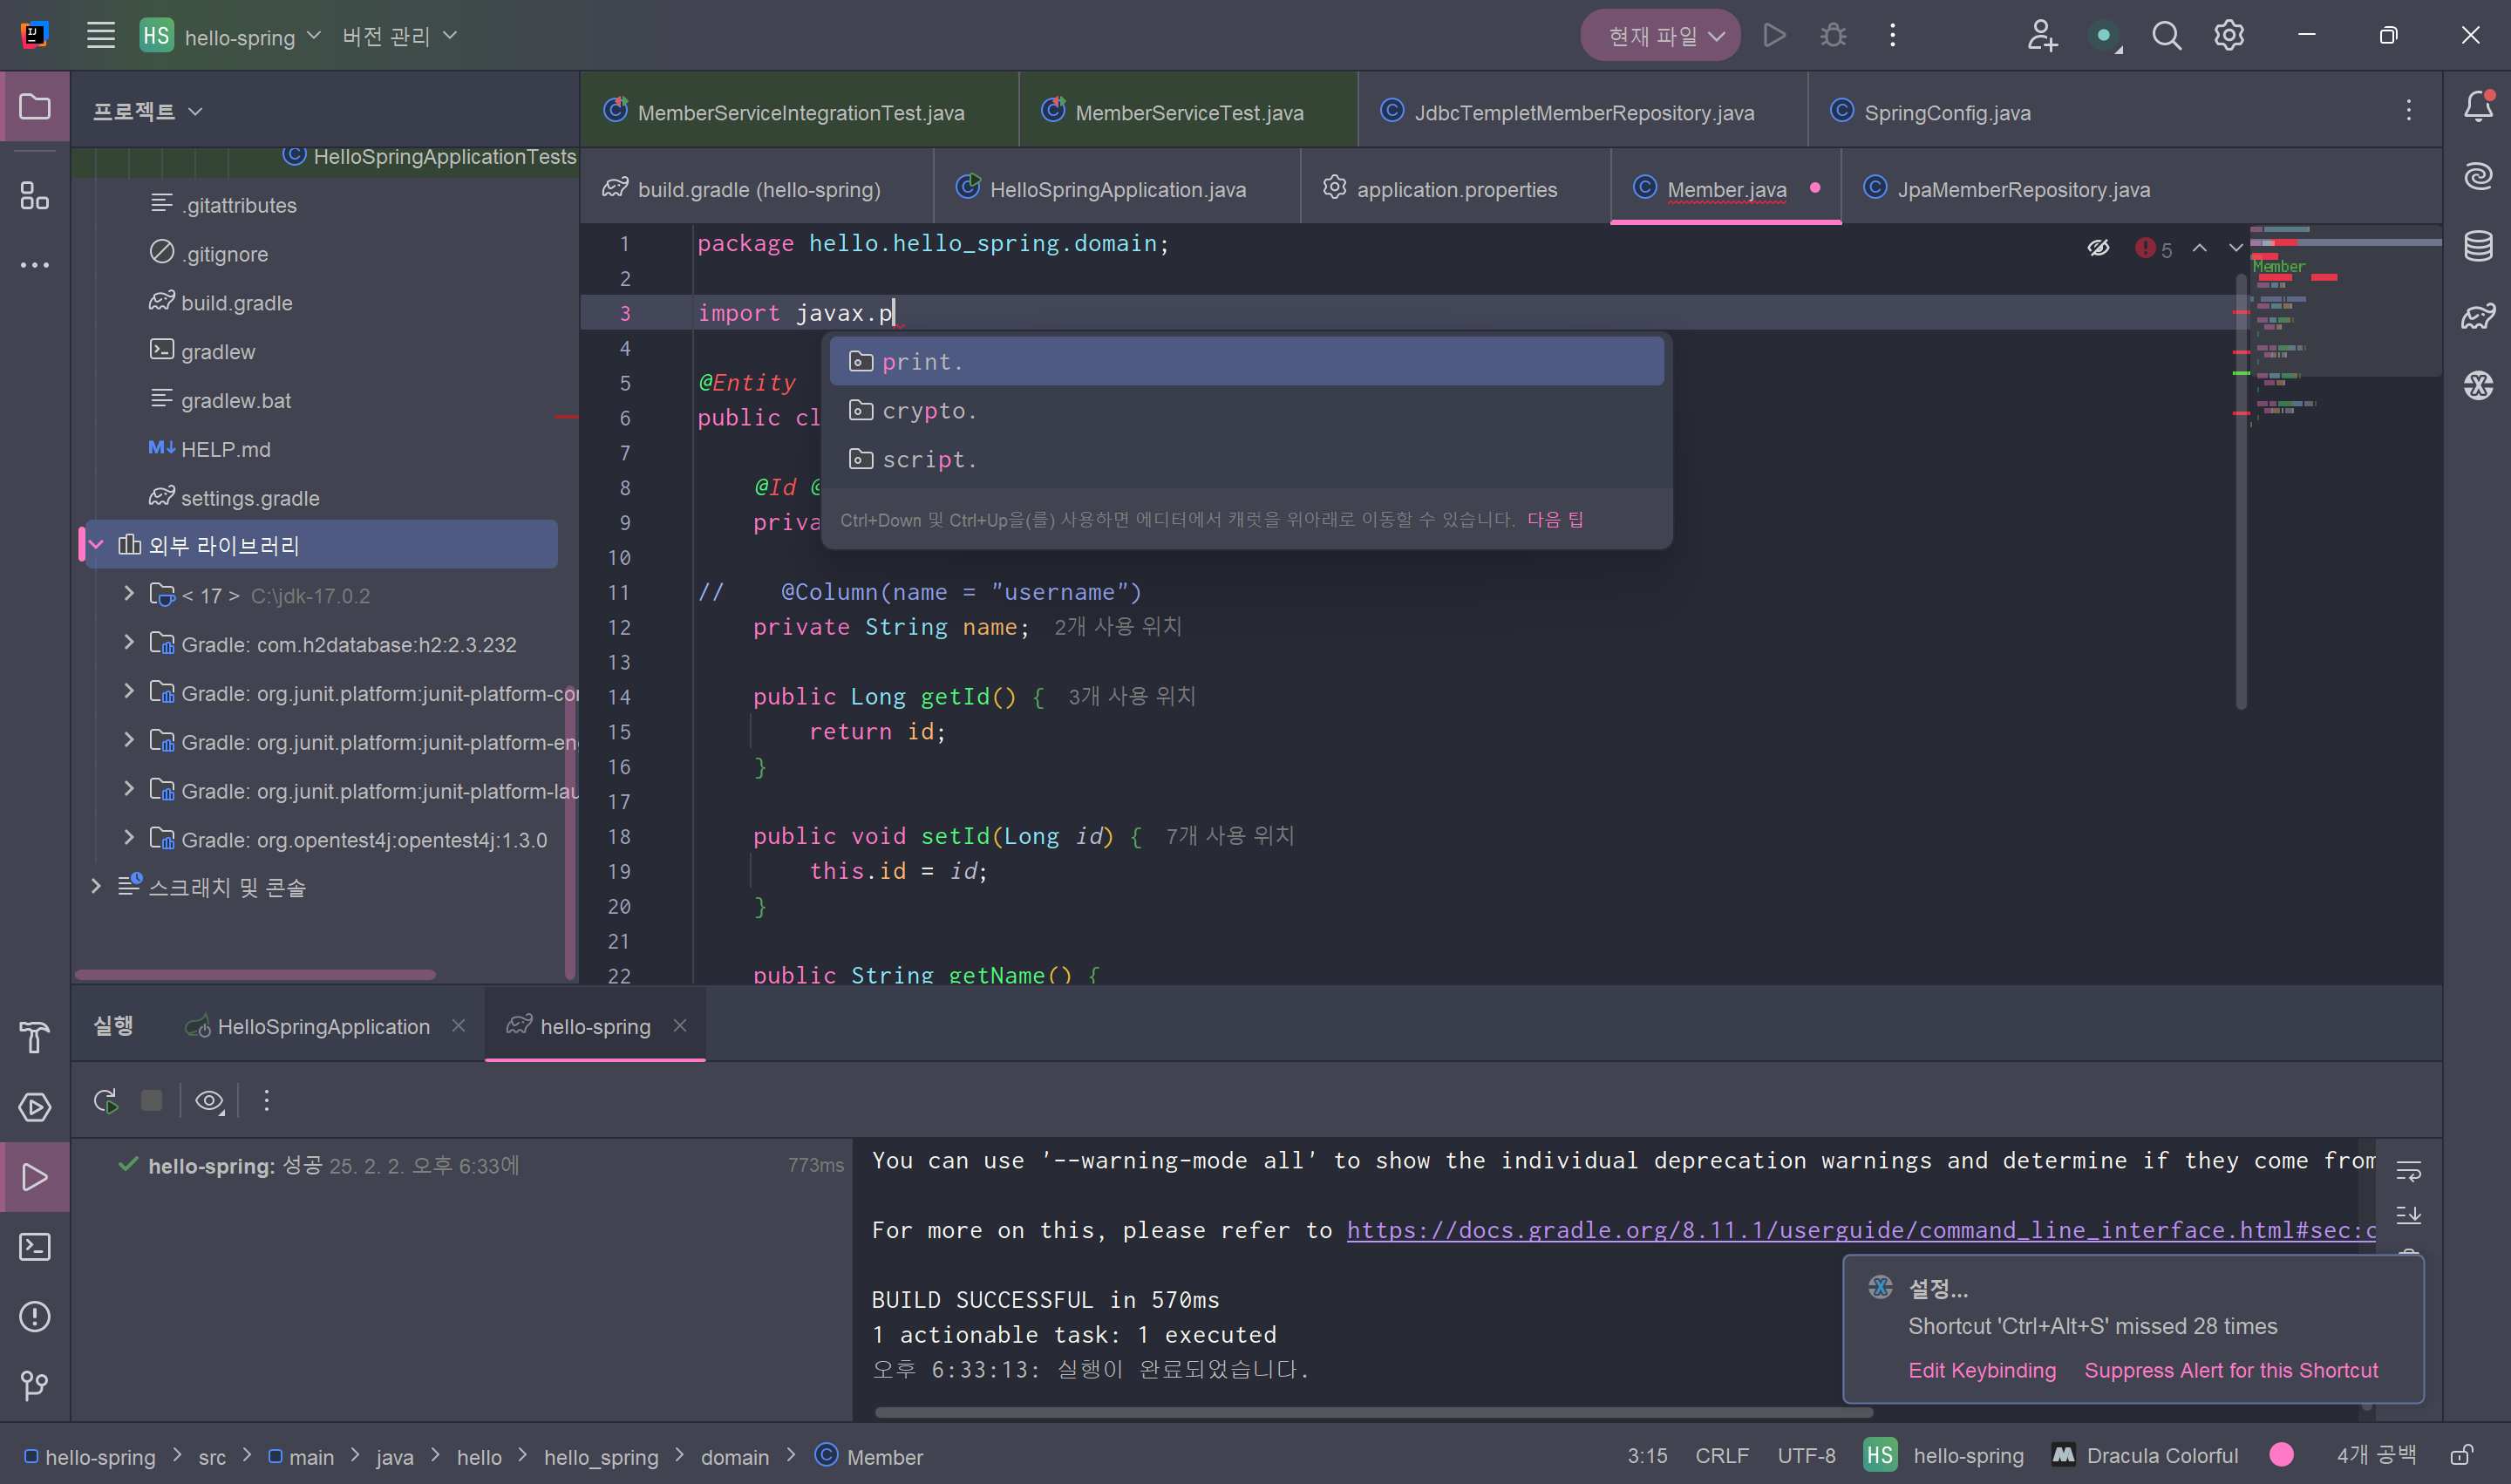Expand the 스크래치 및 콘솔 node
This screenshot has height=1484, width=2511.
click(96, 886)
